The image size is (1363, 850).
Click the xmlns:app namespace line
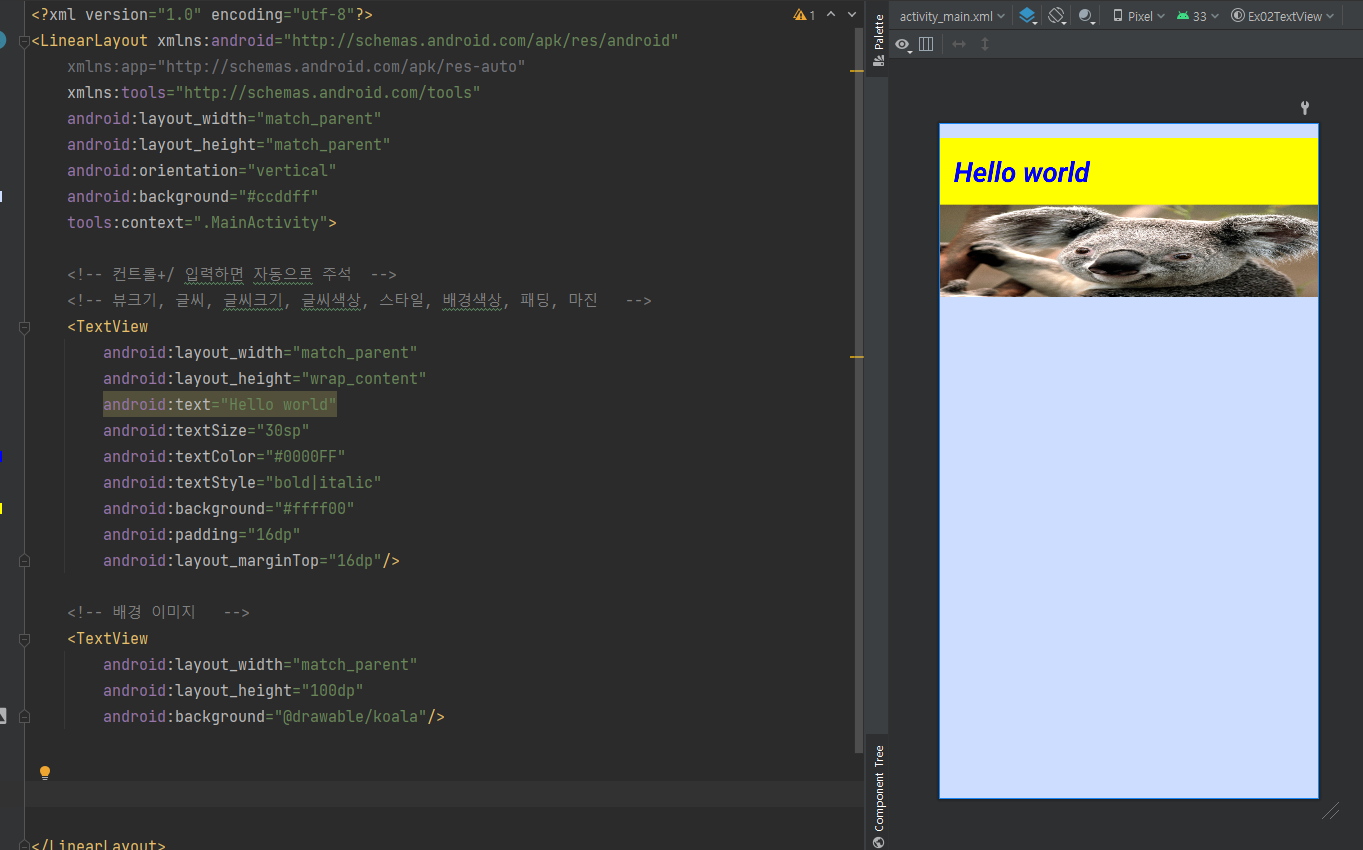coord(296,67)
